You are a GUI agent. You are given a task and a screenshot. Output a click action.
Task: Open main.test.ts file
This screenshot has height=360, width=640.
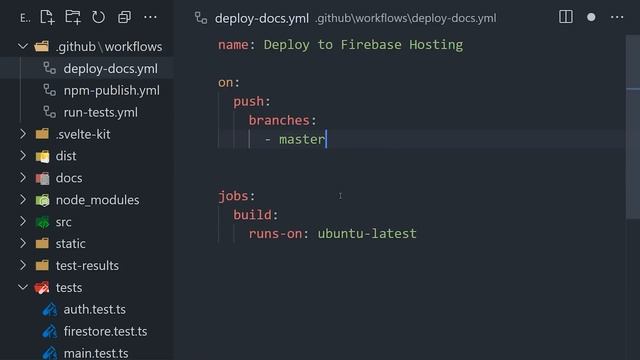pos(96,353)
